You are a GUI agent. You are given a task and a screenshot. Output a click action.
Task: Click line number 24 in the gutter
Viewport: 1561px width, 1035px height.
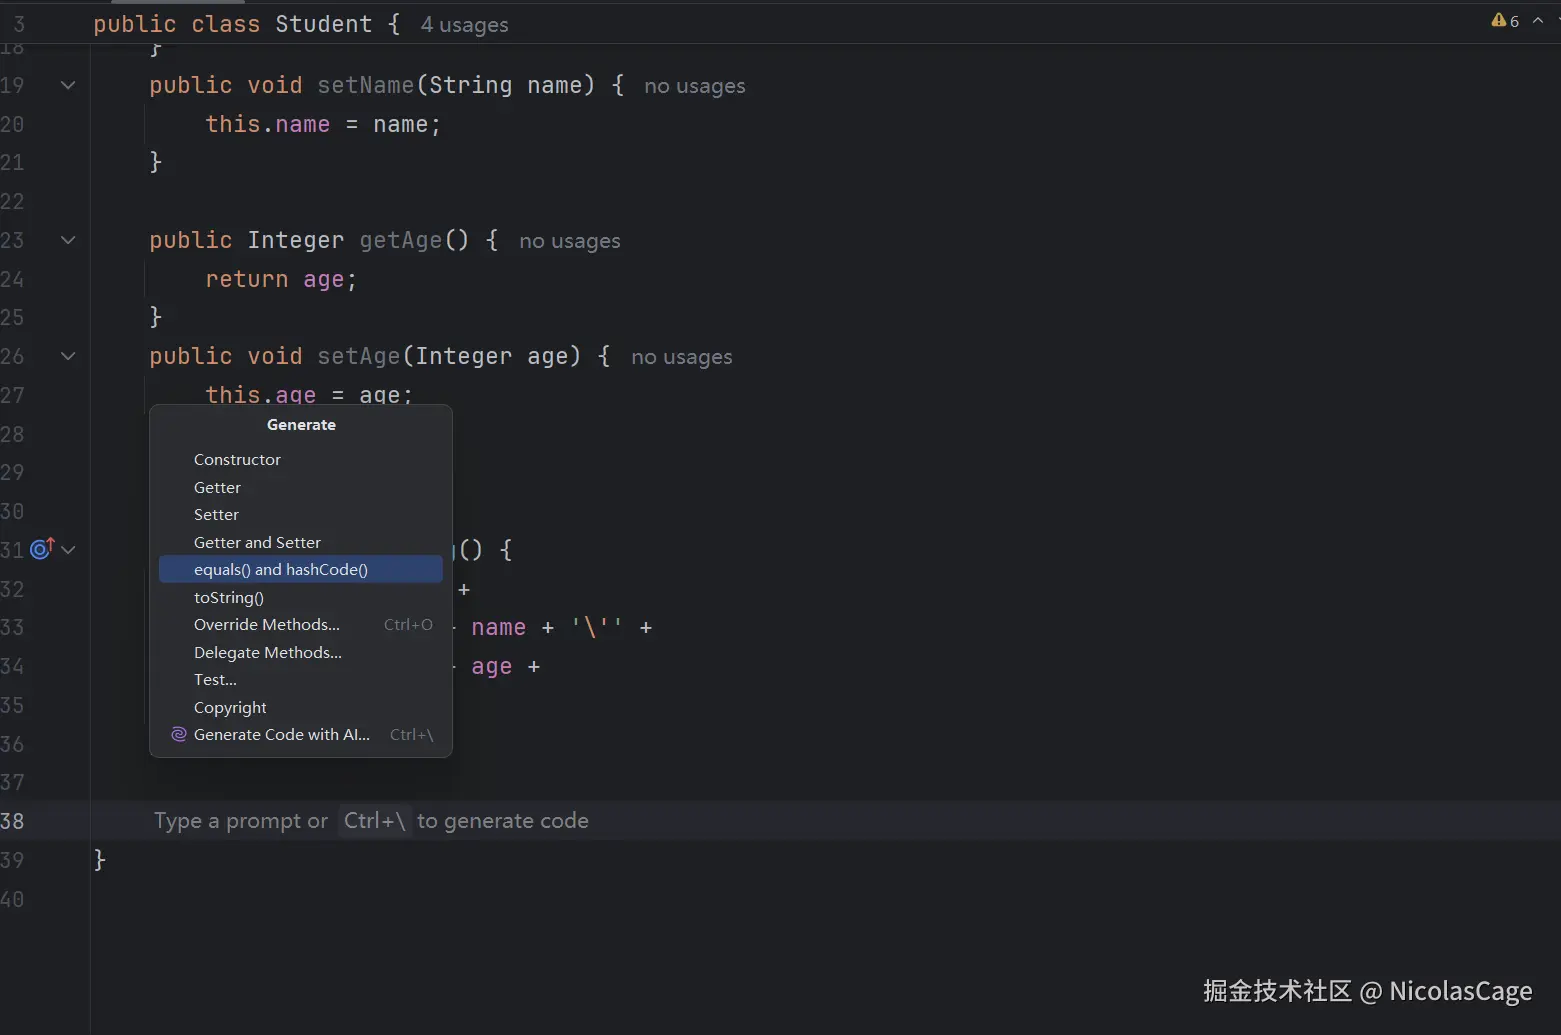pos(12,279)
